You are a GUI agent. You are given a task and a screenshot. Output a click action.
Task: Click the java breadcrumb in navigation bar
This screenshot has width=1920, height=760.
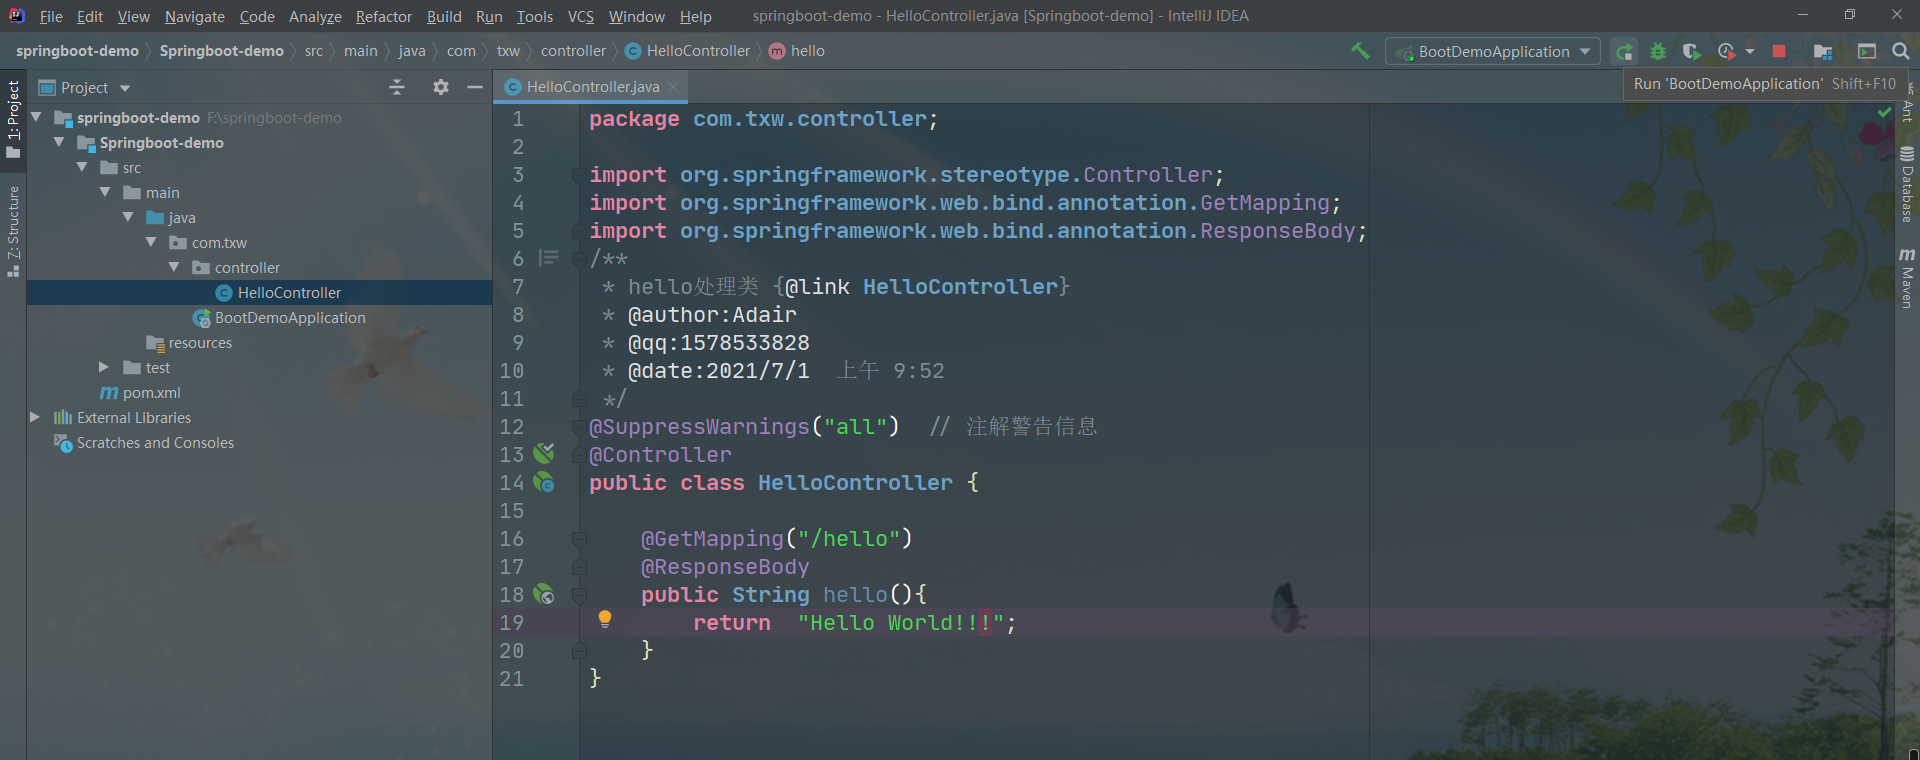coord(412,51)
